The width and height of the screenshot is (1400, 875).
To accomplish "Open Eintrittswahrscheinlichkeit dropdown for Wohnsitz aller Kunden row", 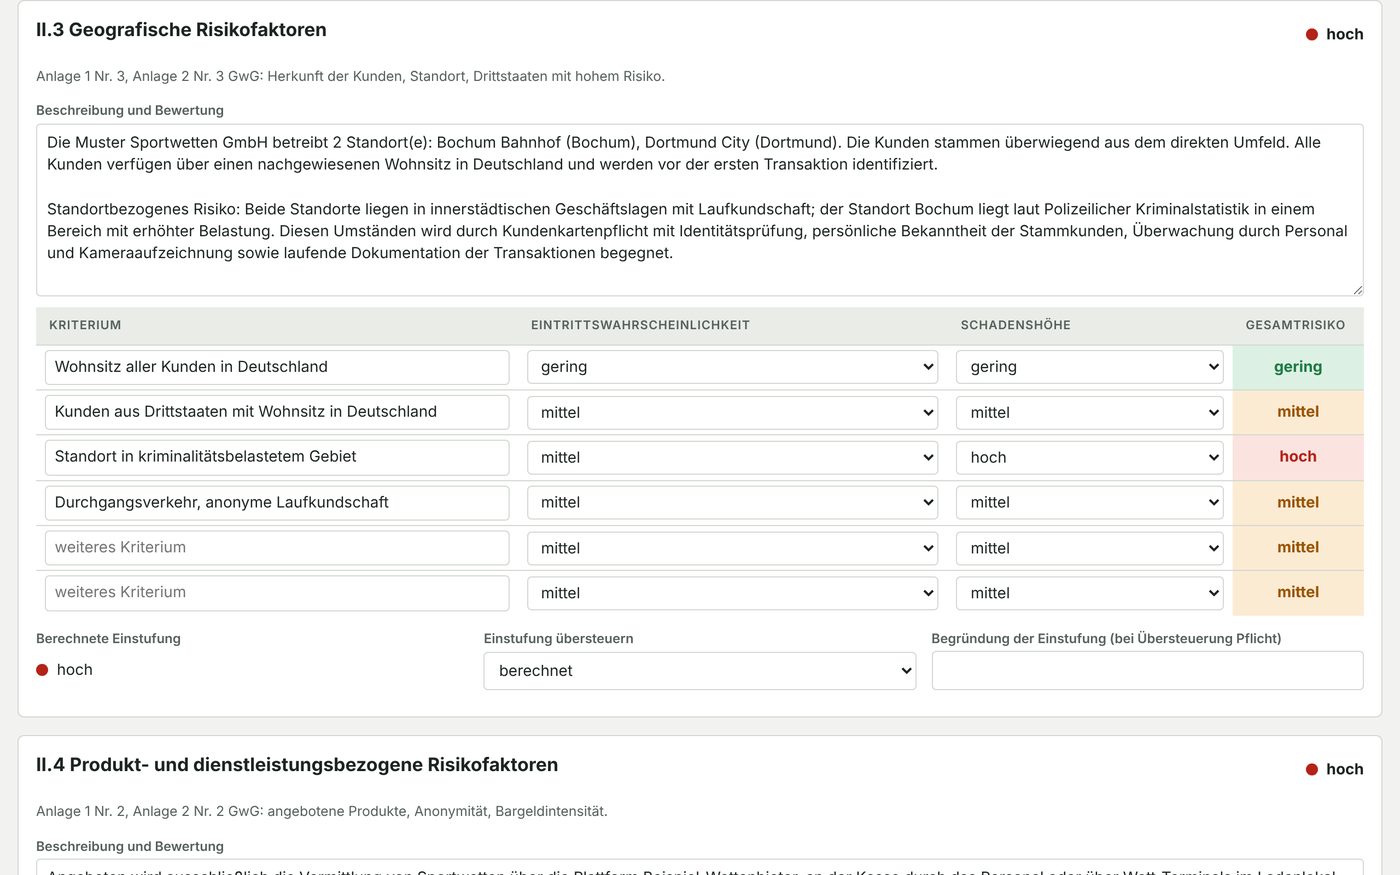I will (732, 367).
